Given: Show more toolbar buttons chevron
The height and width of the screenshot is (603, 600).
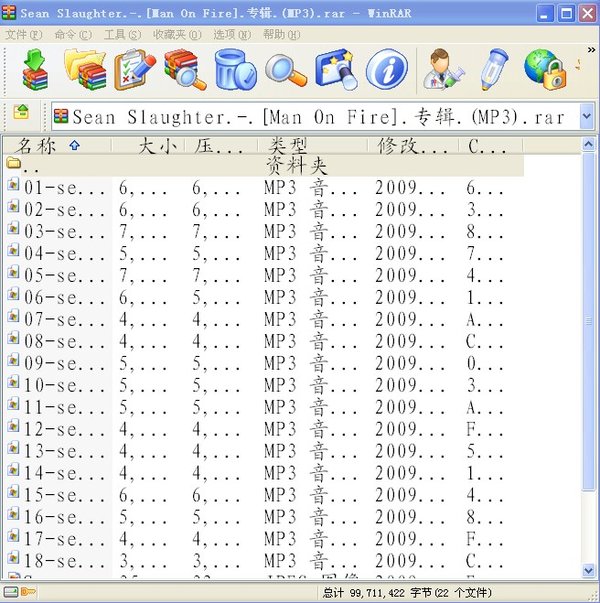Looking at the screenshot, I should pyautogui.click(x=591, y=50).
